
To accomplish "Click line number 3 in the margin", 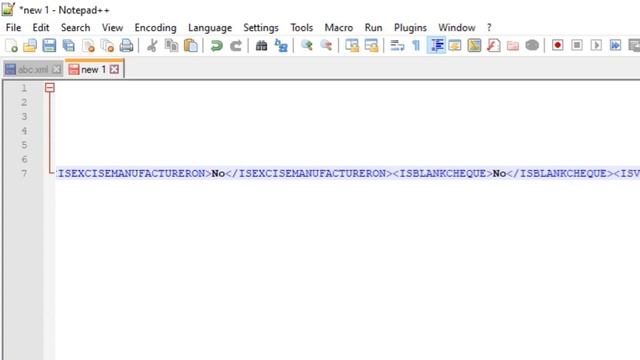I will (24, 116).
